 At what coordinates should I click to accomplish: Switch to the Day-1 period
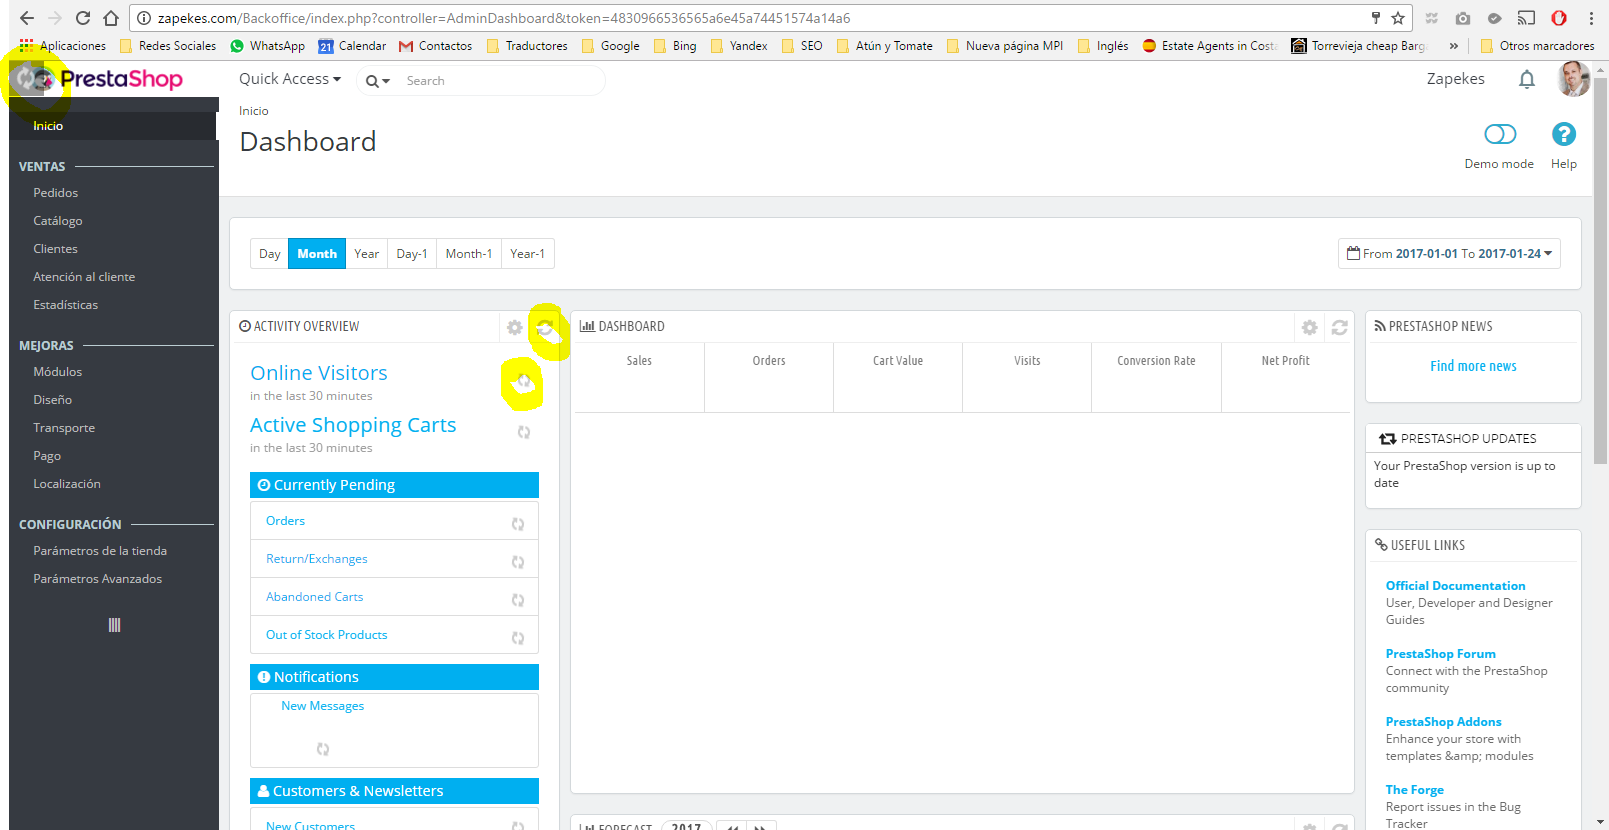(412, 254)
